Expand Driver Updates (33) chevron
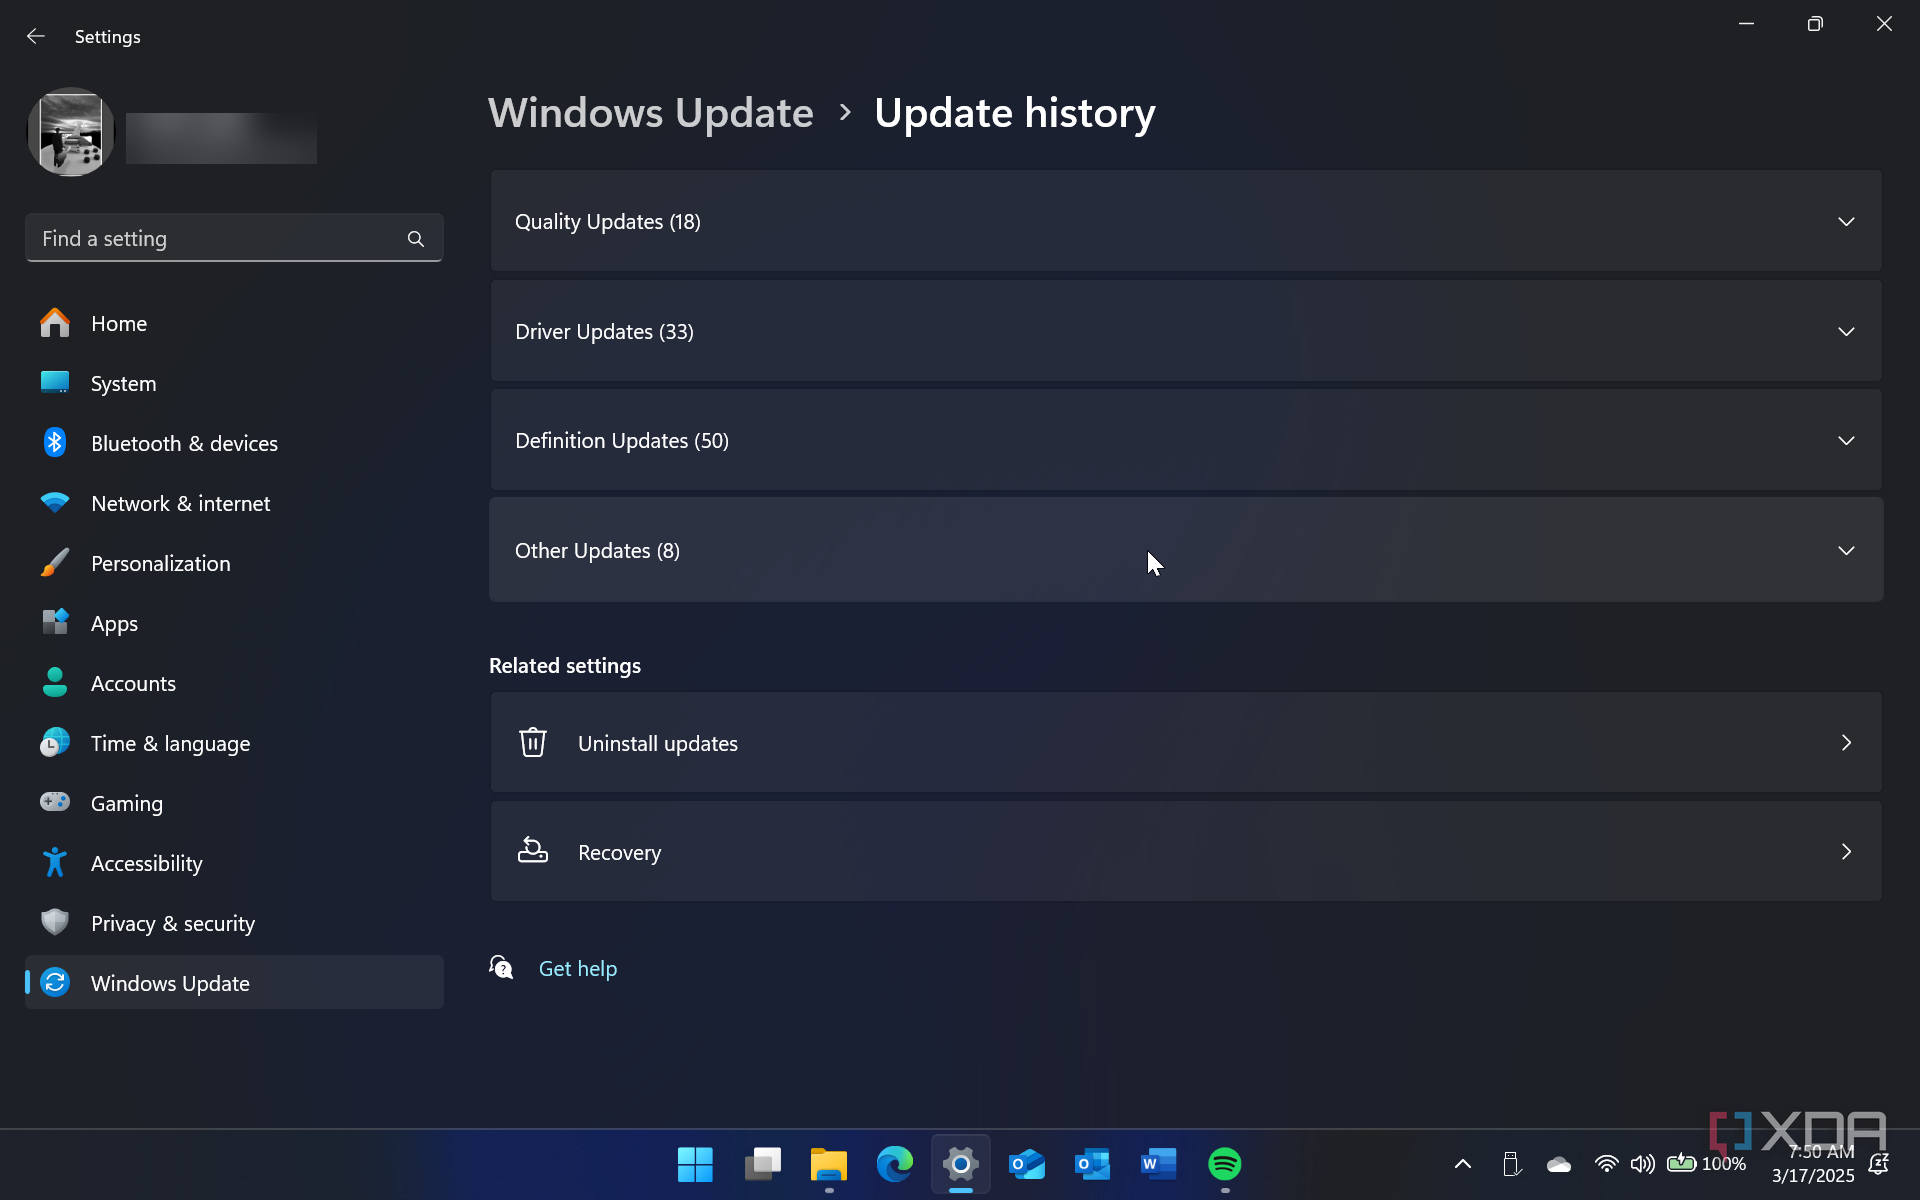Viewport: 1920px width, 1200px height. (x=1846, y=331)
